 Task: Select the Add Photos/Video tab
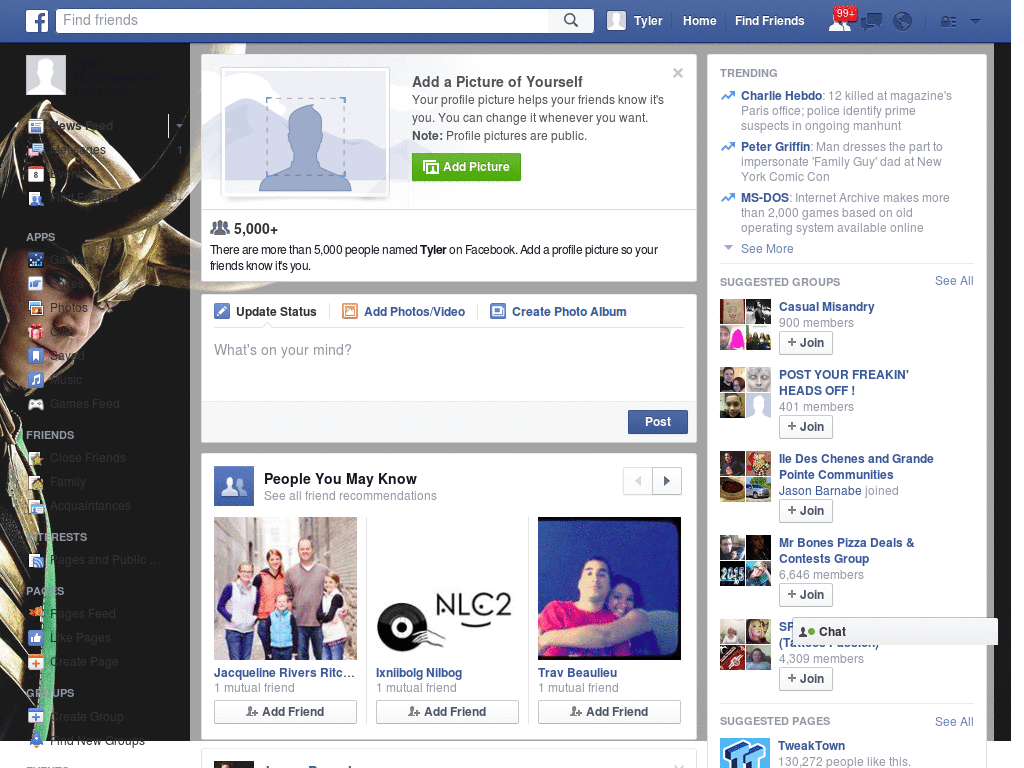(x=404, y=312)
